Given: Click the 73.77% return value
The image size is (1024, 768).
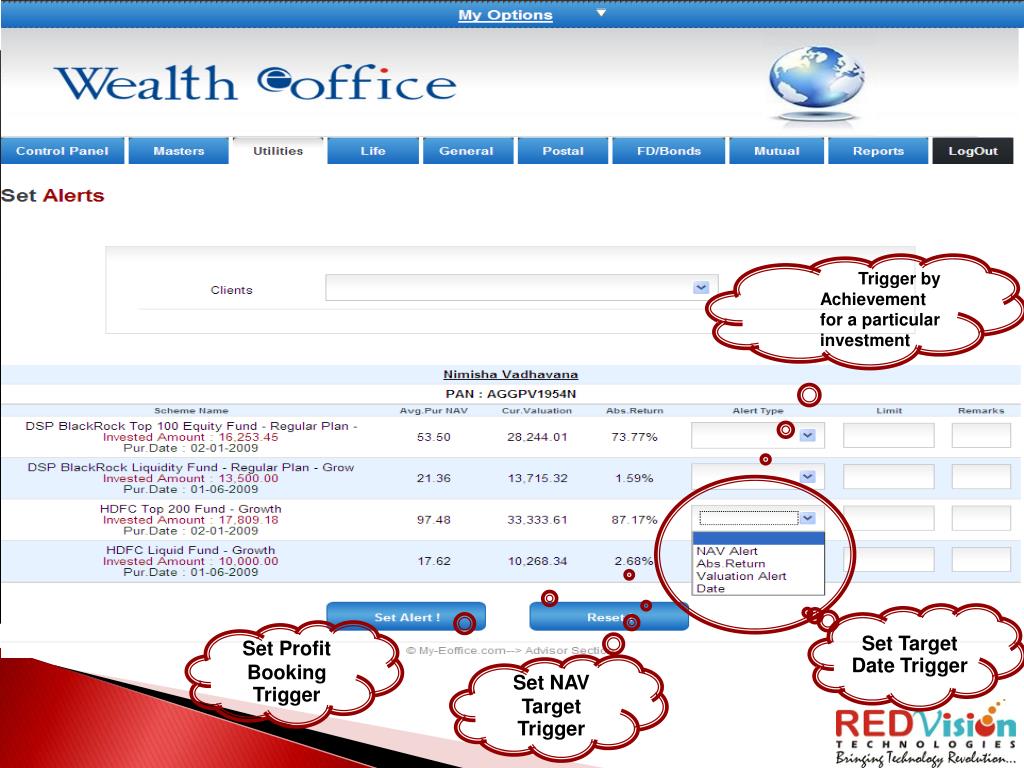Looking at the screenshot, I should (x=634, y=437).
